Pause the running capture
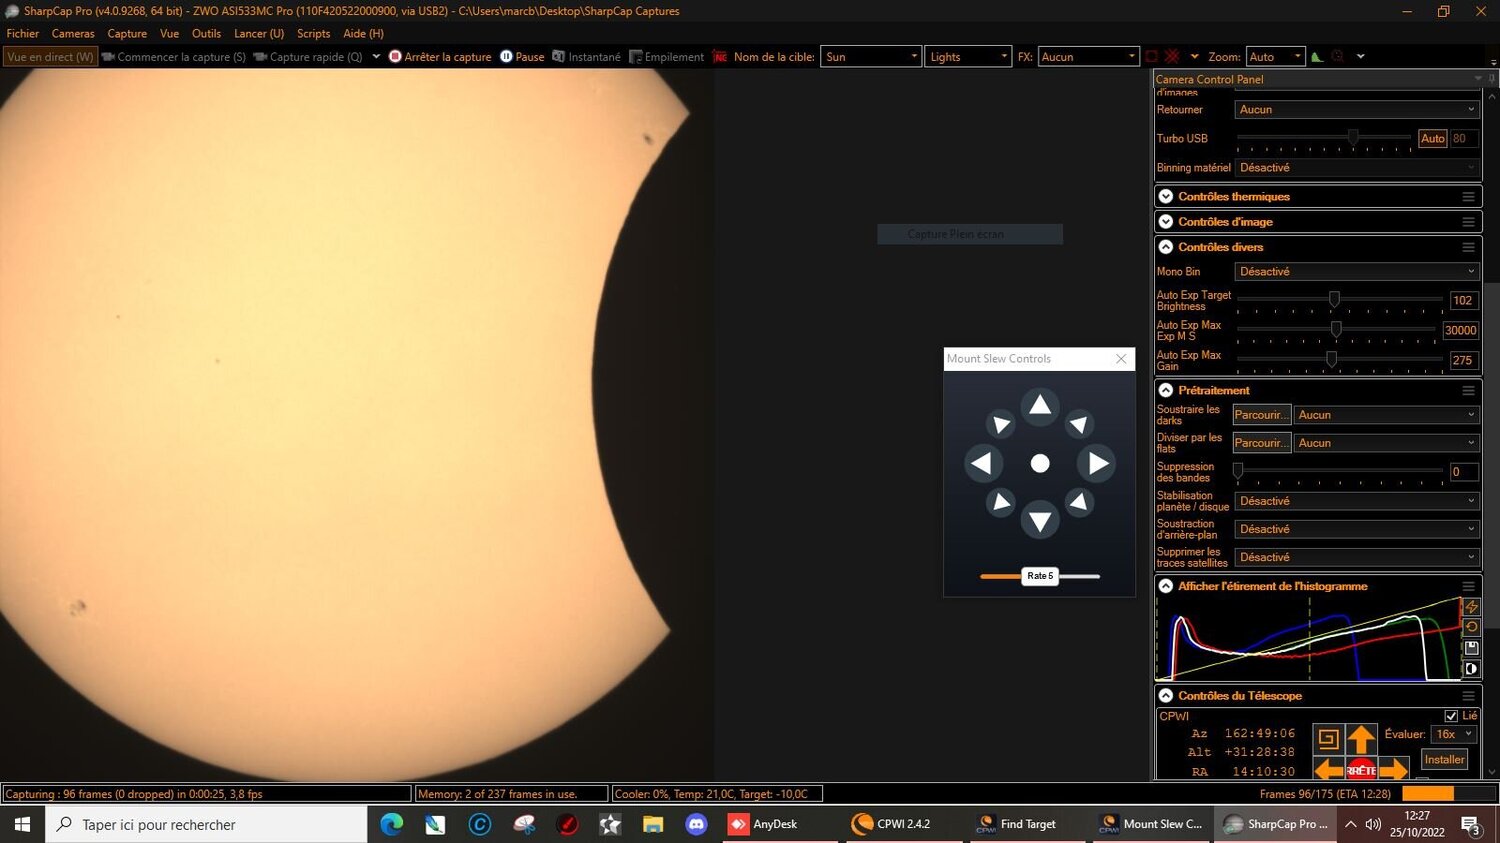 pyautogui.click(x=522, y=57)
